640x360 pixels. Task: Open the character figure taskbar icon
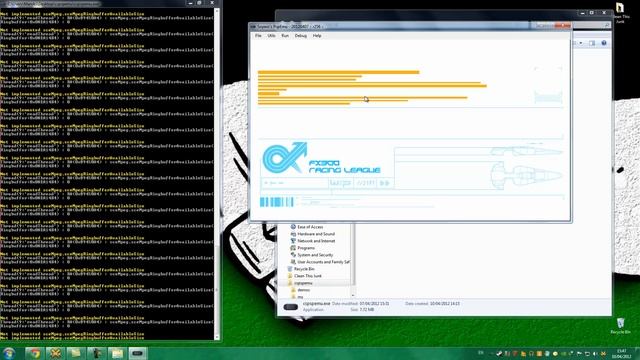tap(96, 353)
